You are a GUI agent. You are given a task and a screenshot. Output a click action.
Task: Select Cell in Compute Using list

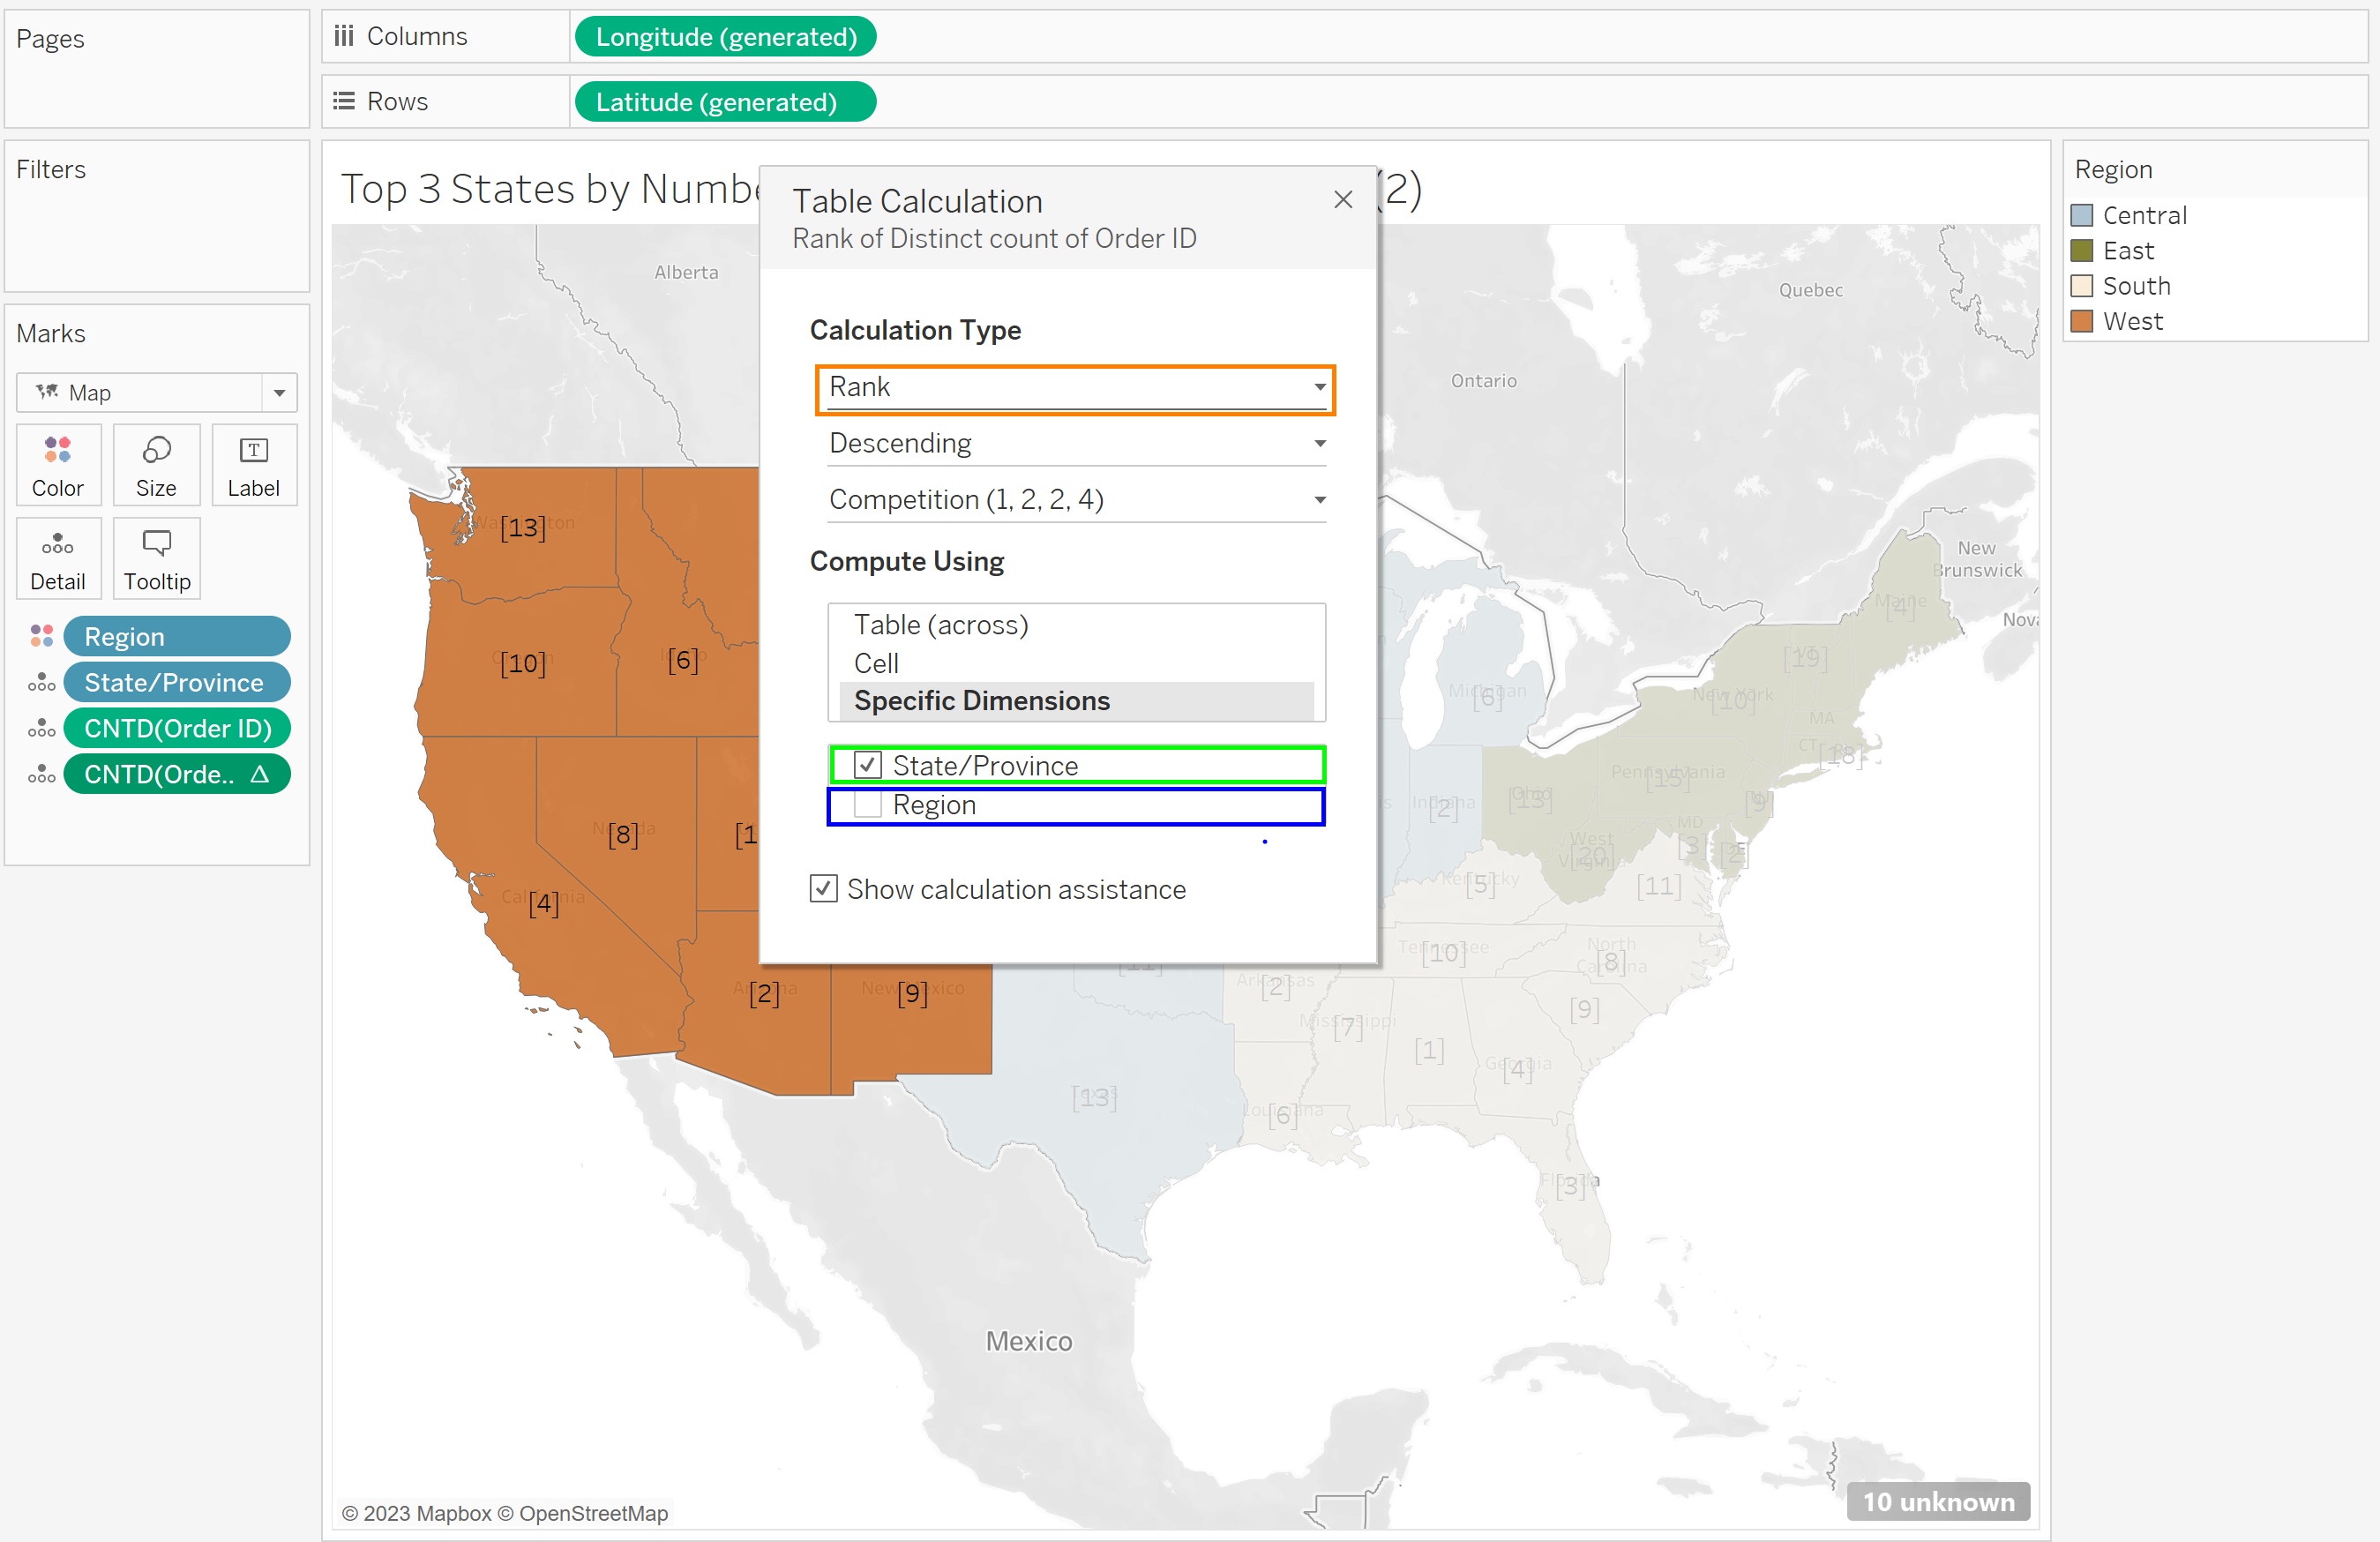click(x=876, y=663)
